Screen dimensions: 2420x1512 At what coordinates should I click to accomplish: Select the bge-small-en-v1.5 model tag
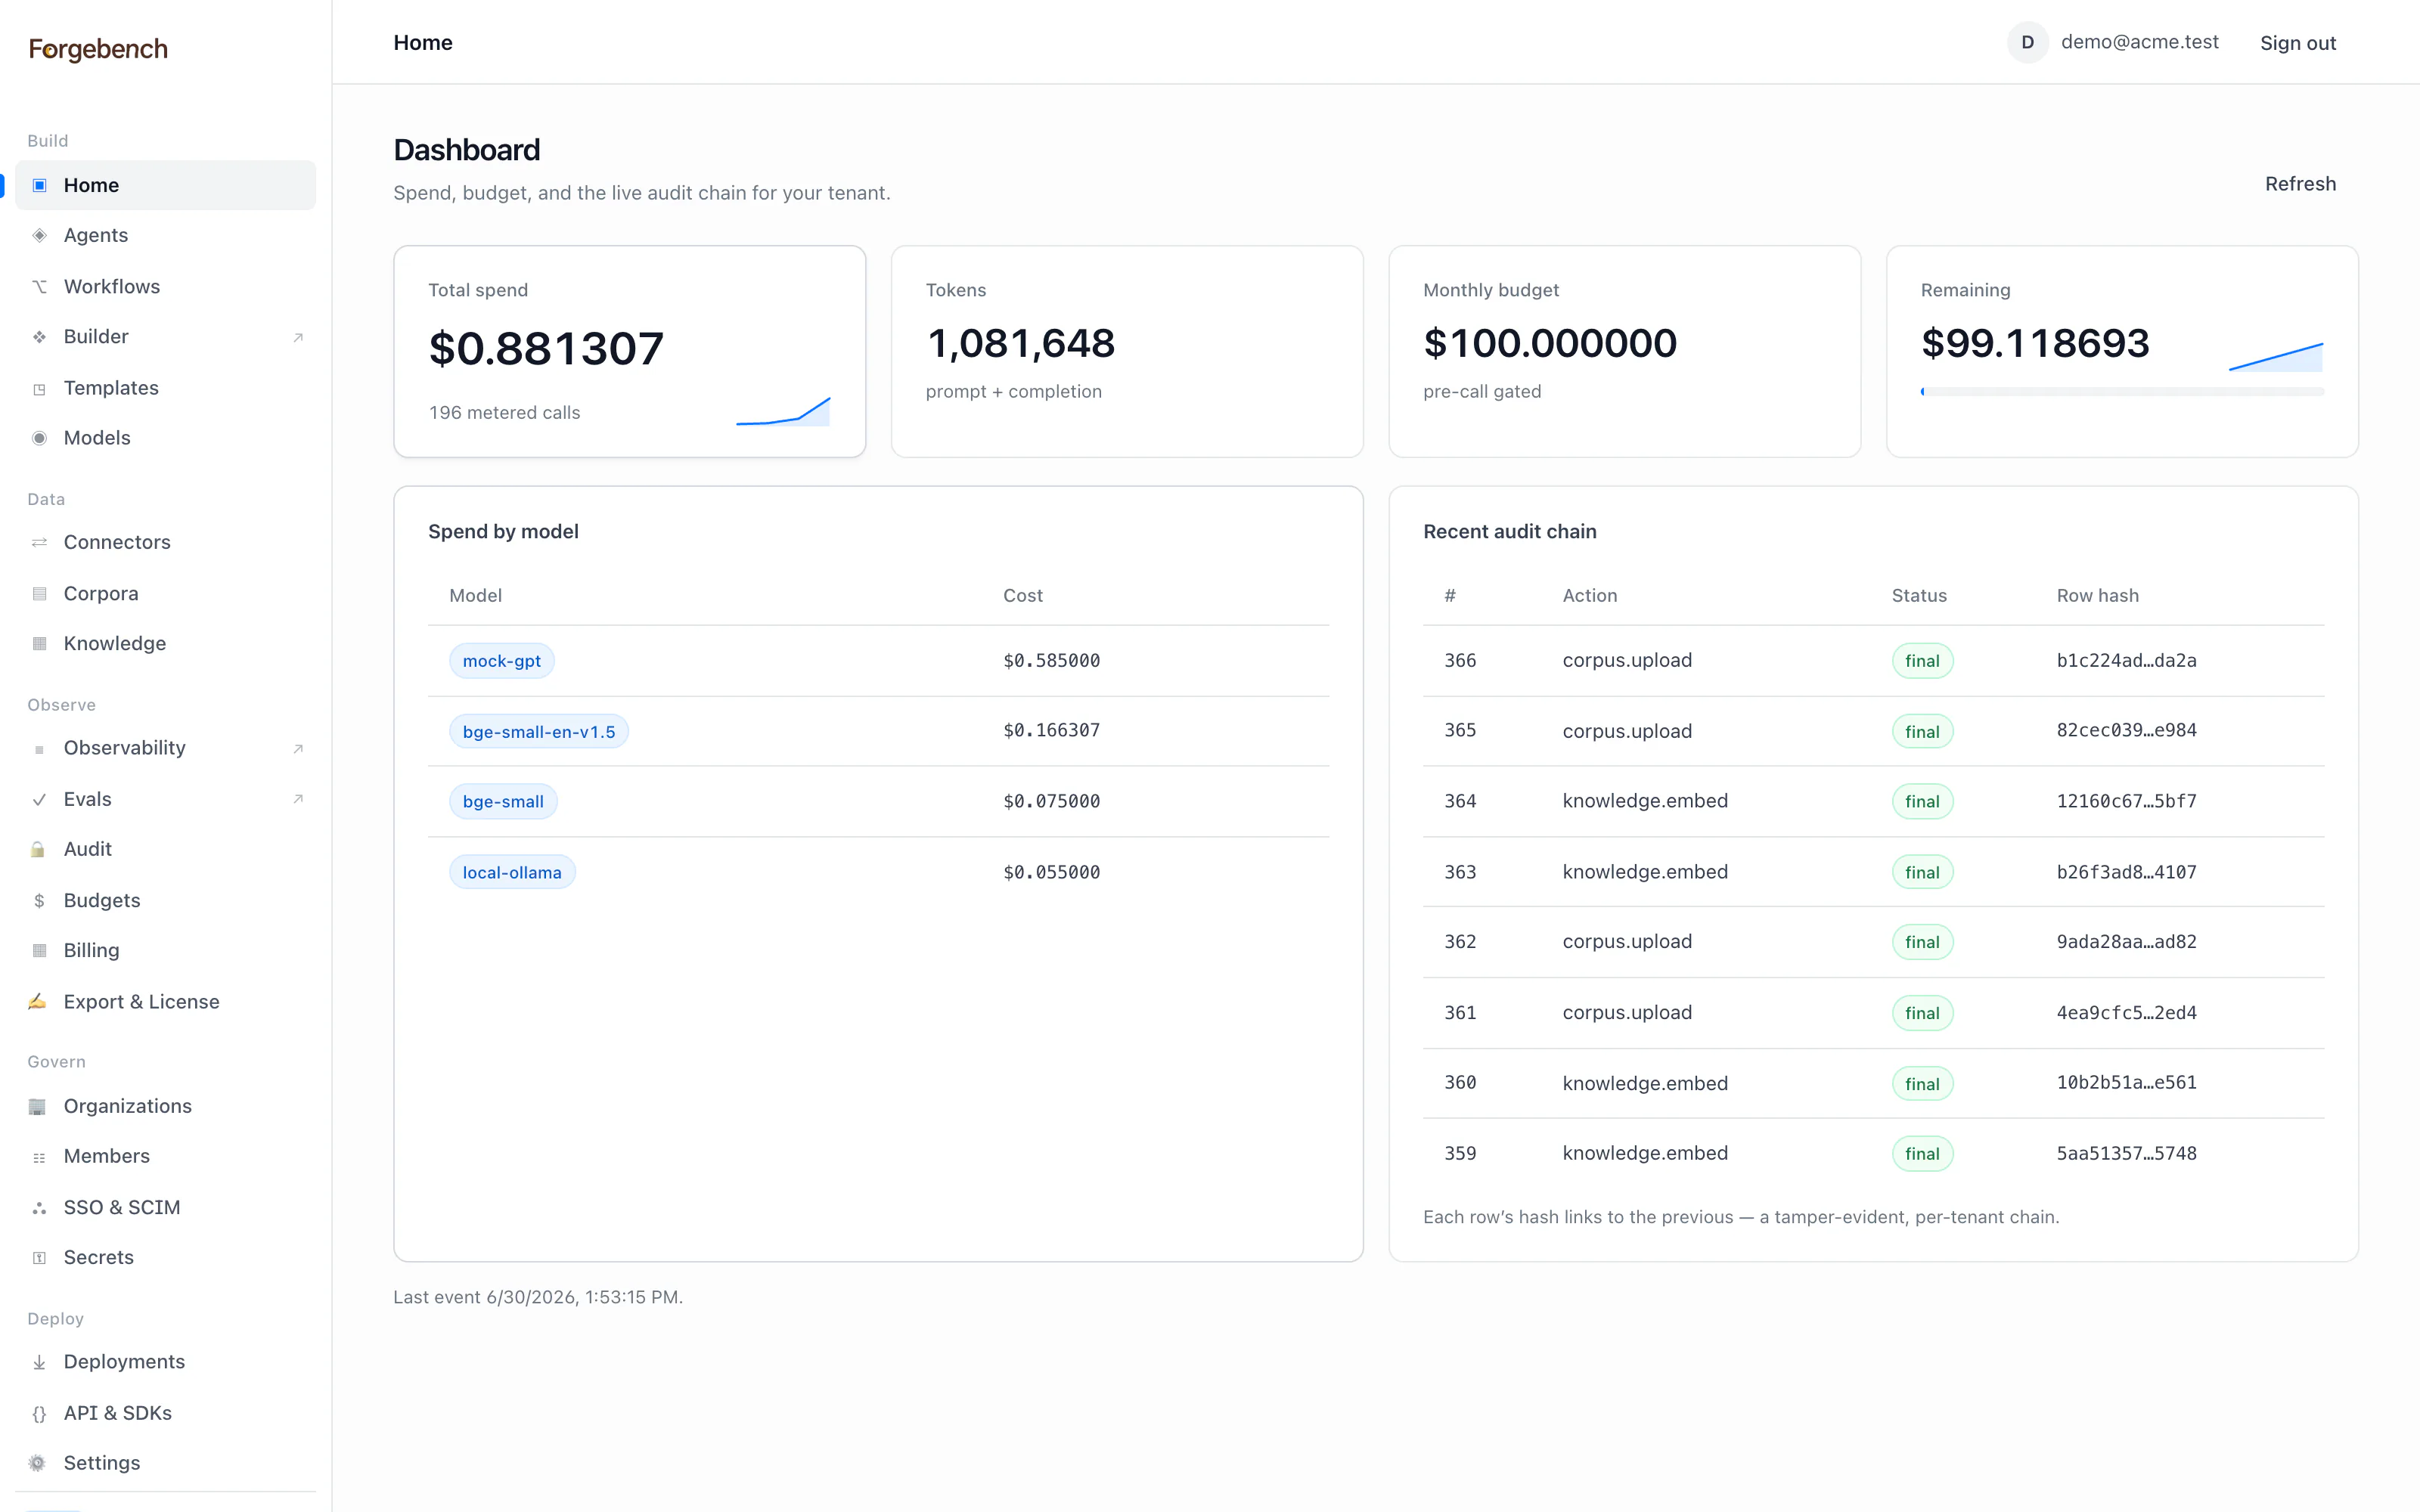pyautogui.click(x=539, y=732)
